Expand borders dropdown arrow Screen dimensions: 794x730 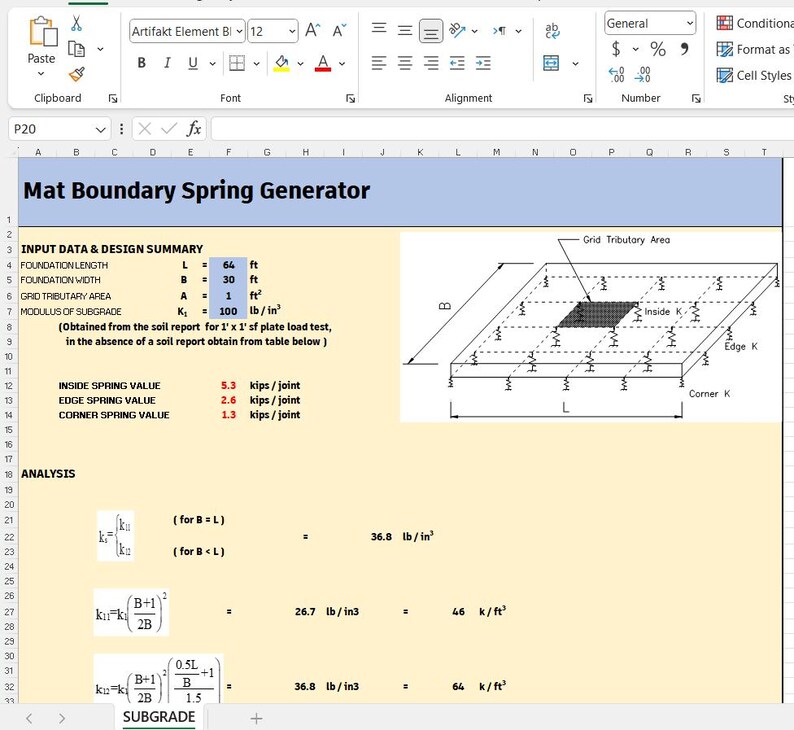coord(256,63)
